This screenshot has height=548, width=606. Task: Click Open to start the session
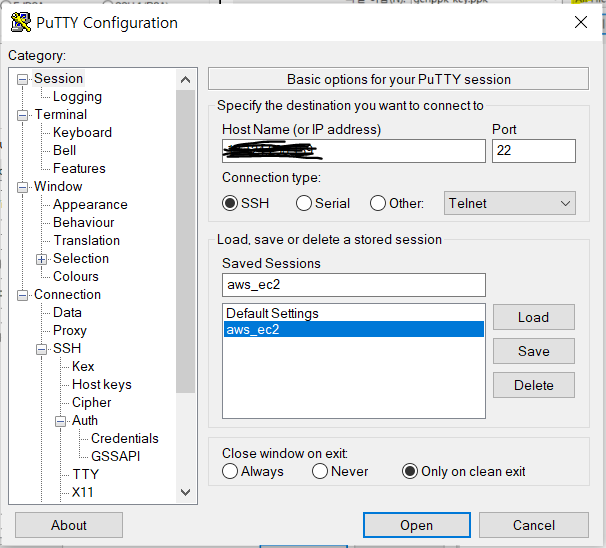417,525
